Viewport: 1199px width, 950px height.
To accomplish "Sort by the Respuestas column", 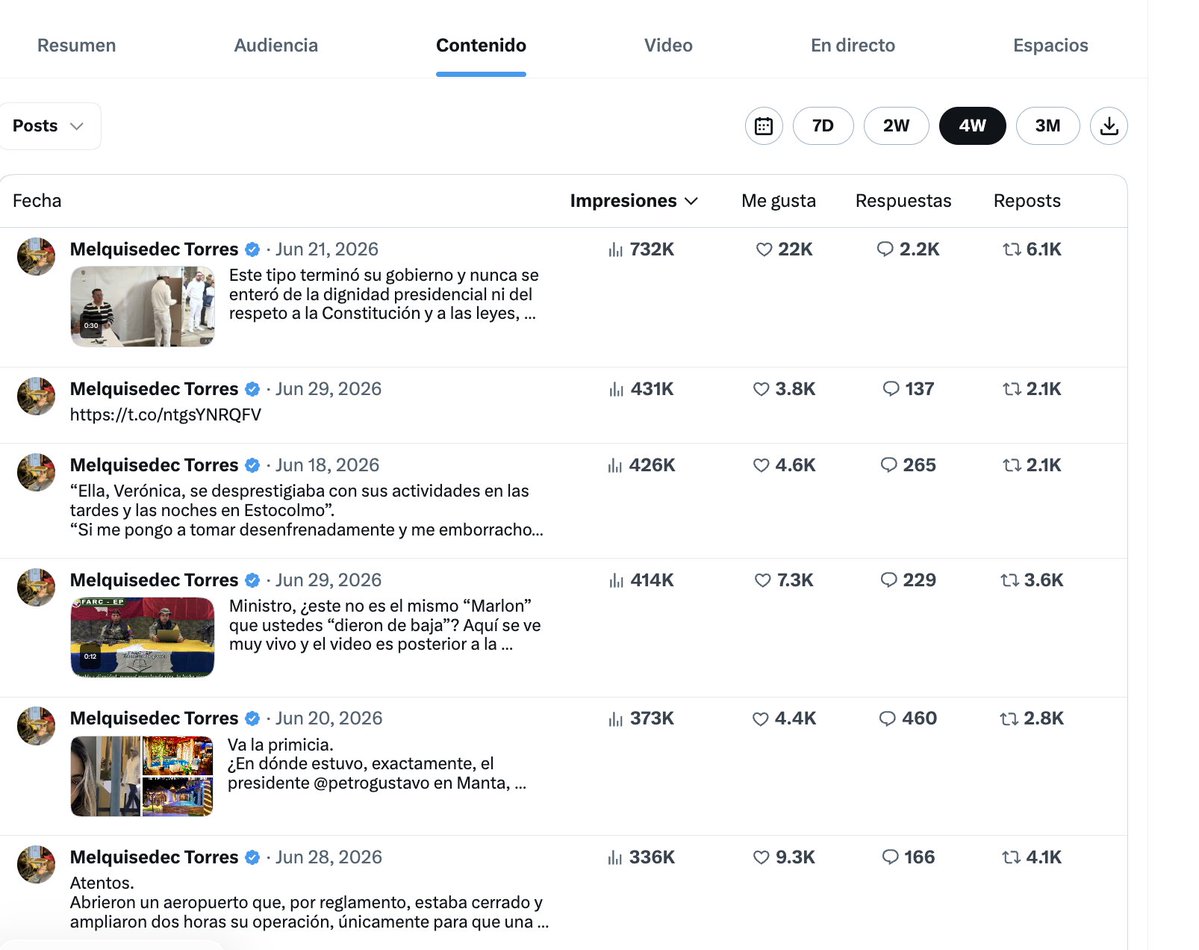I will pyautogui.click(x=903, y=201).
